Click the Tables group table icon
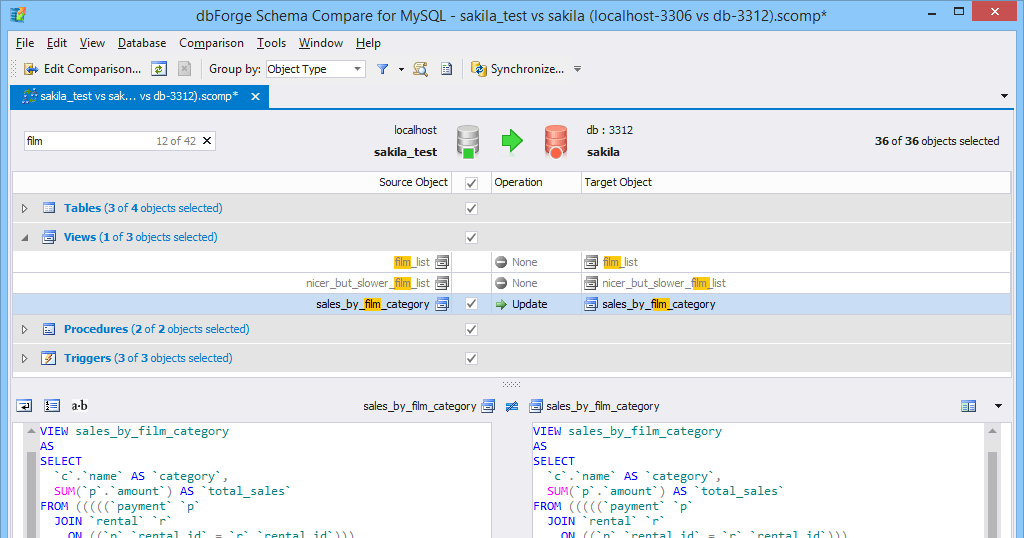The height and width of the screenshot is (538, 1024). 49,208
